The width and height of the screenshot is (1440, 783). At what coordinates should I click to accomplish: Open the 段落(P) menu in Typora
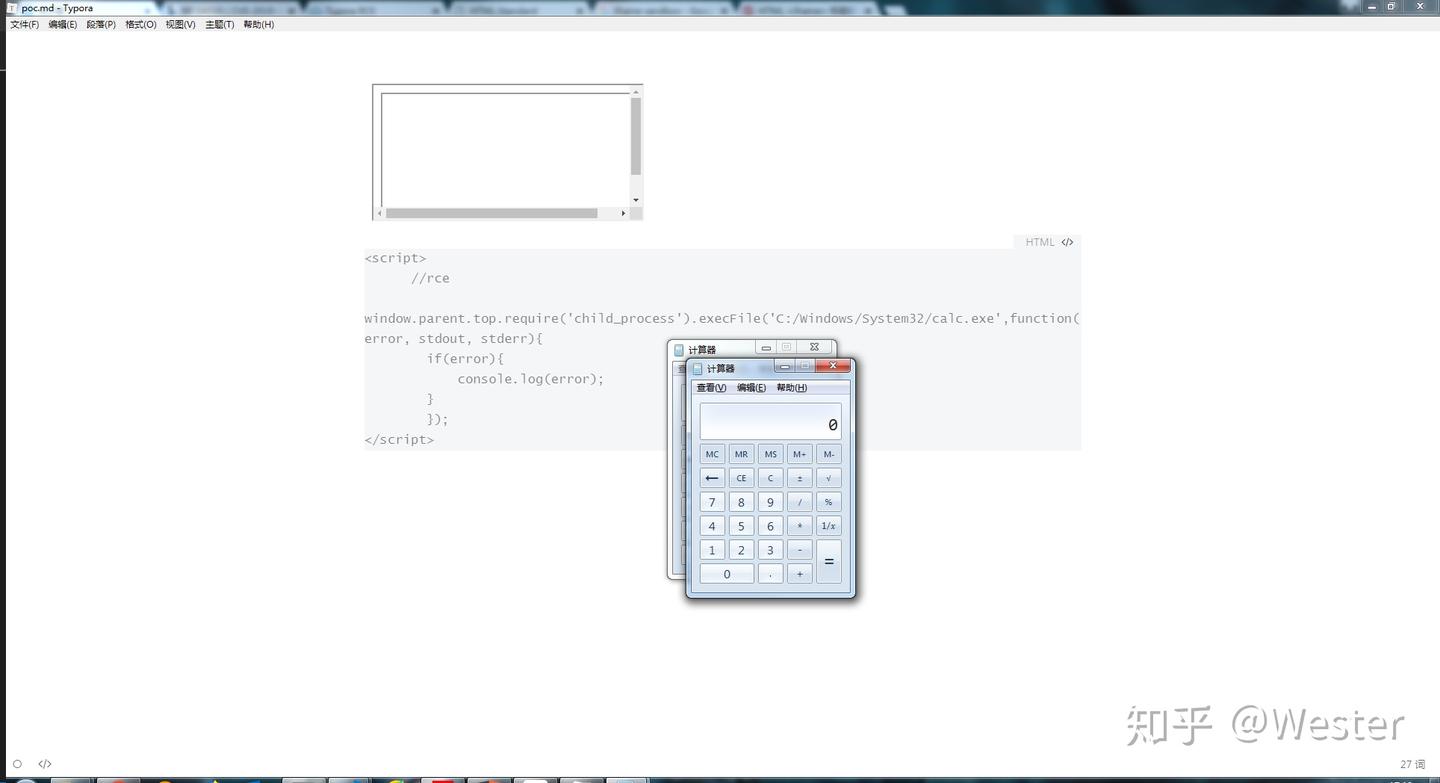click(101, 24)
